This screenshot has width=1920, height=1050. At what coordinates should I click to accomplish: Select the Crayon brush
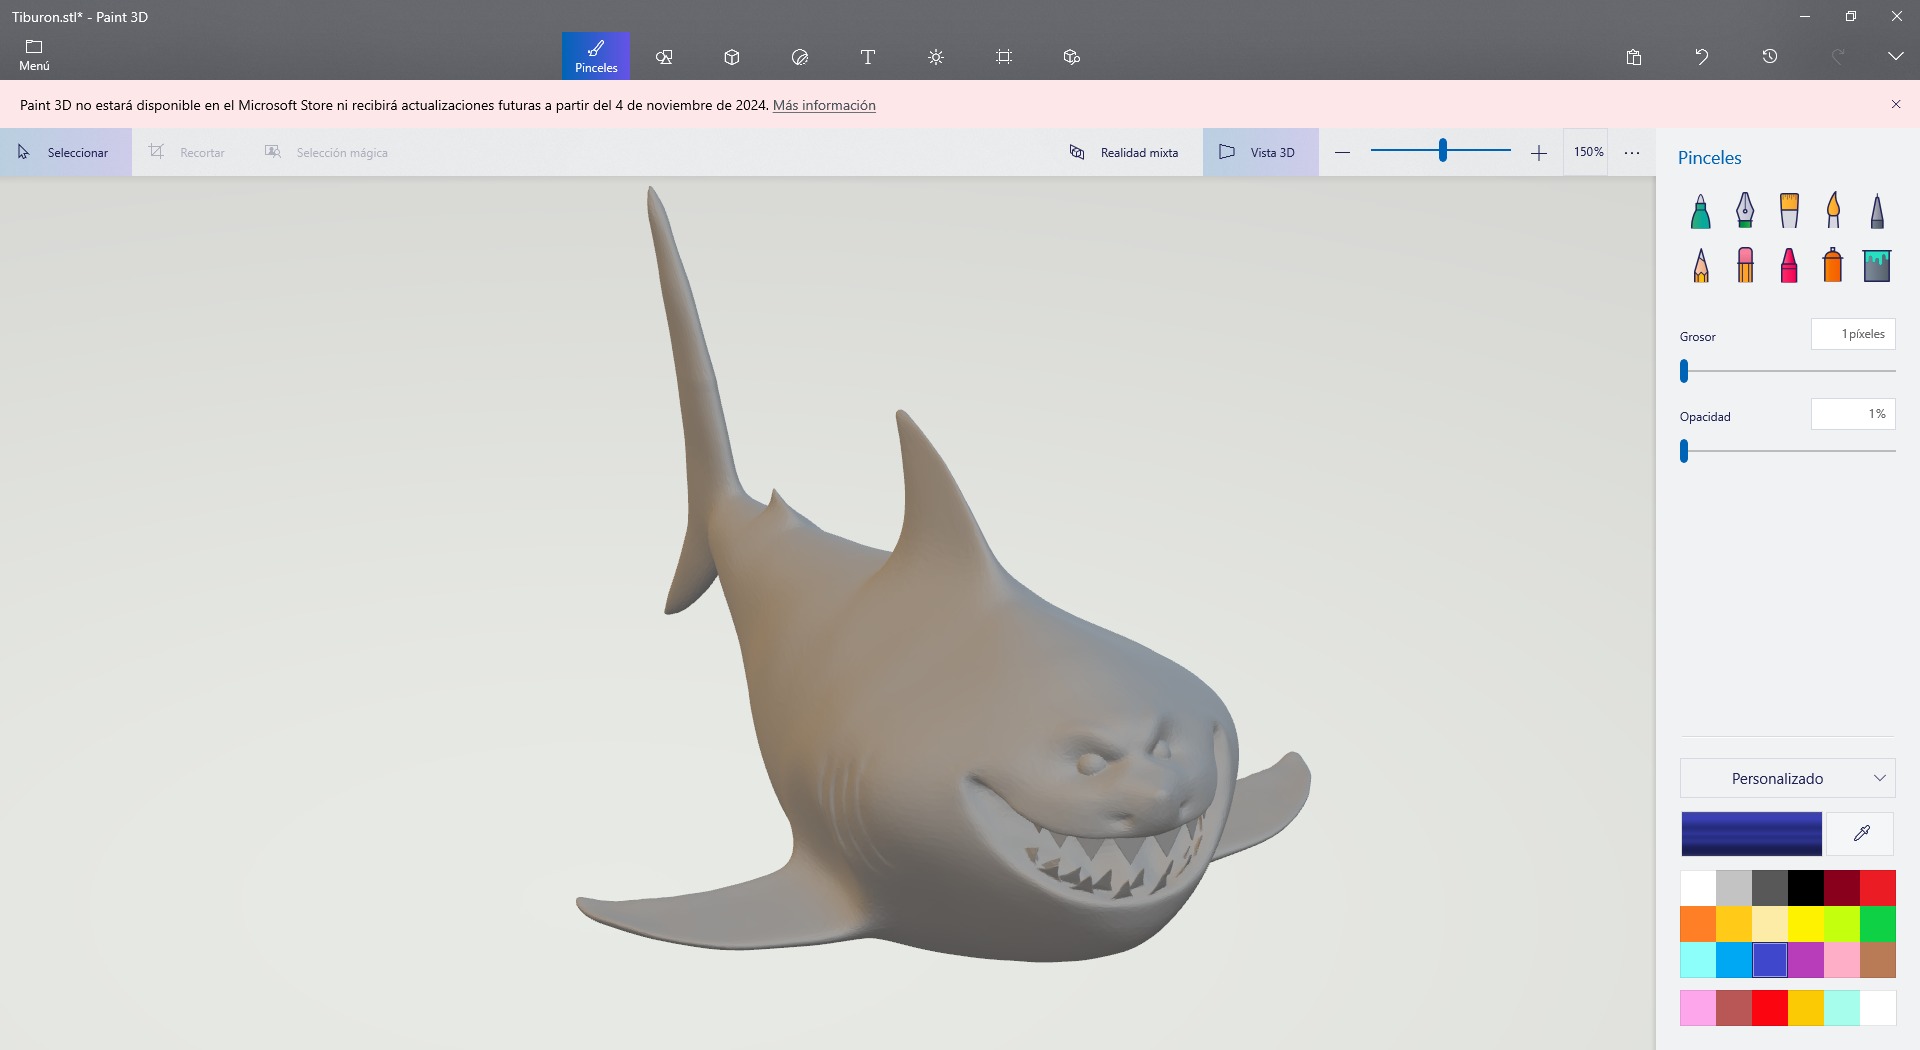(1789, 266)
